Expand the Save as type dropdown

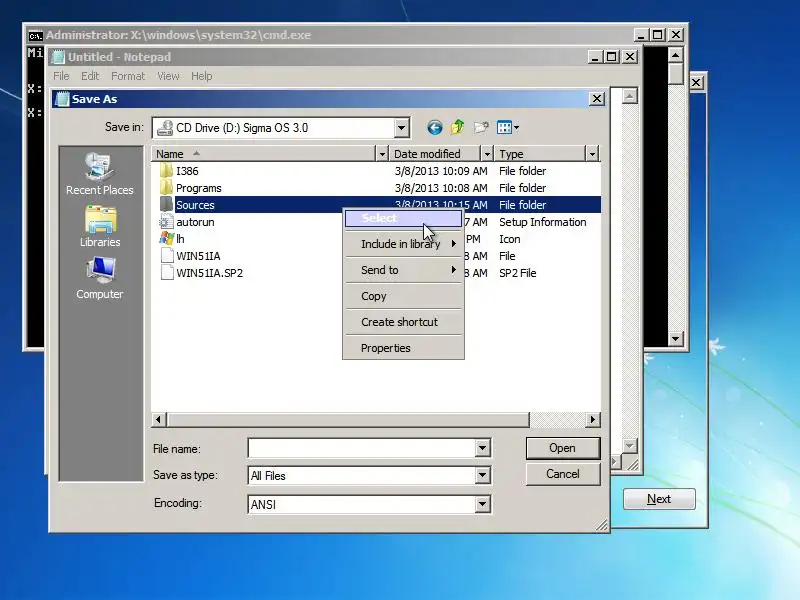[x=482, y=476]
